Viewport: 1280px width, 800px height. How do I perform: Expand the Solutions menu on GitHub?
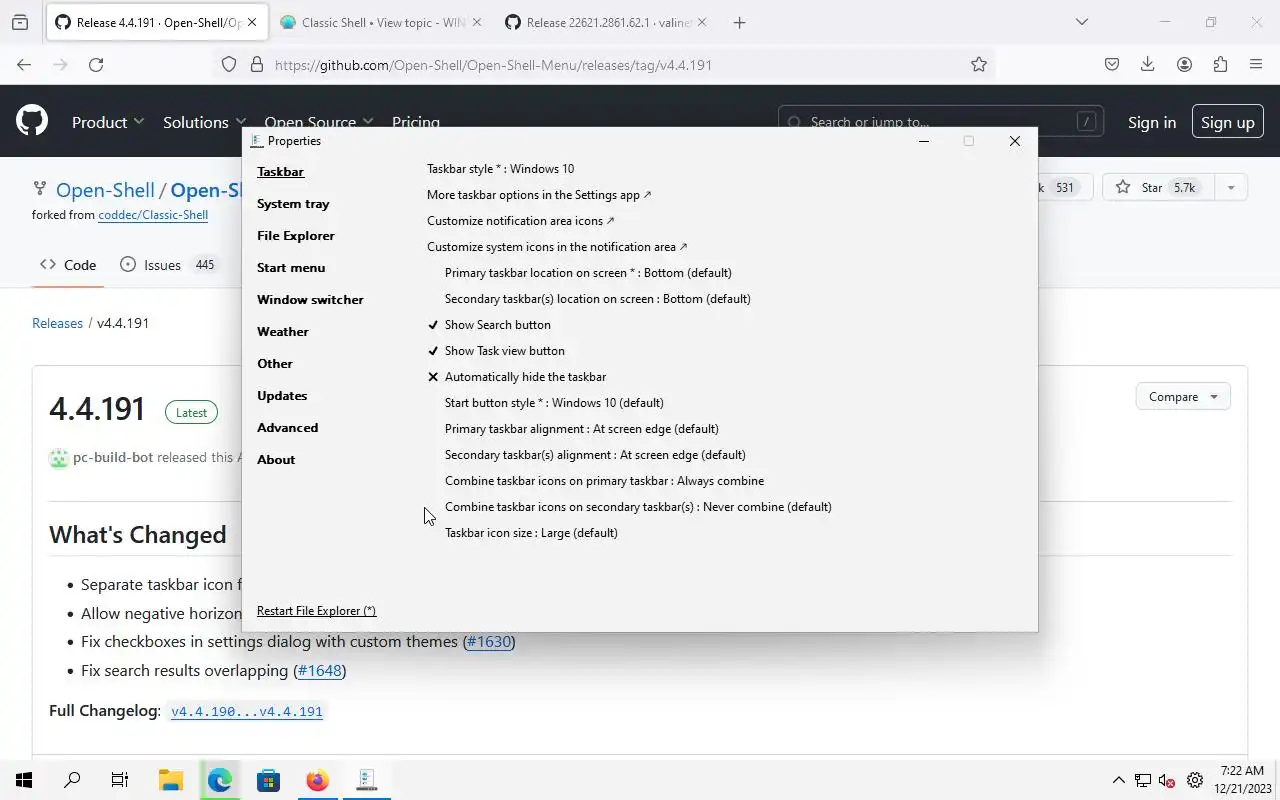pos(205,122)
